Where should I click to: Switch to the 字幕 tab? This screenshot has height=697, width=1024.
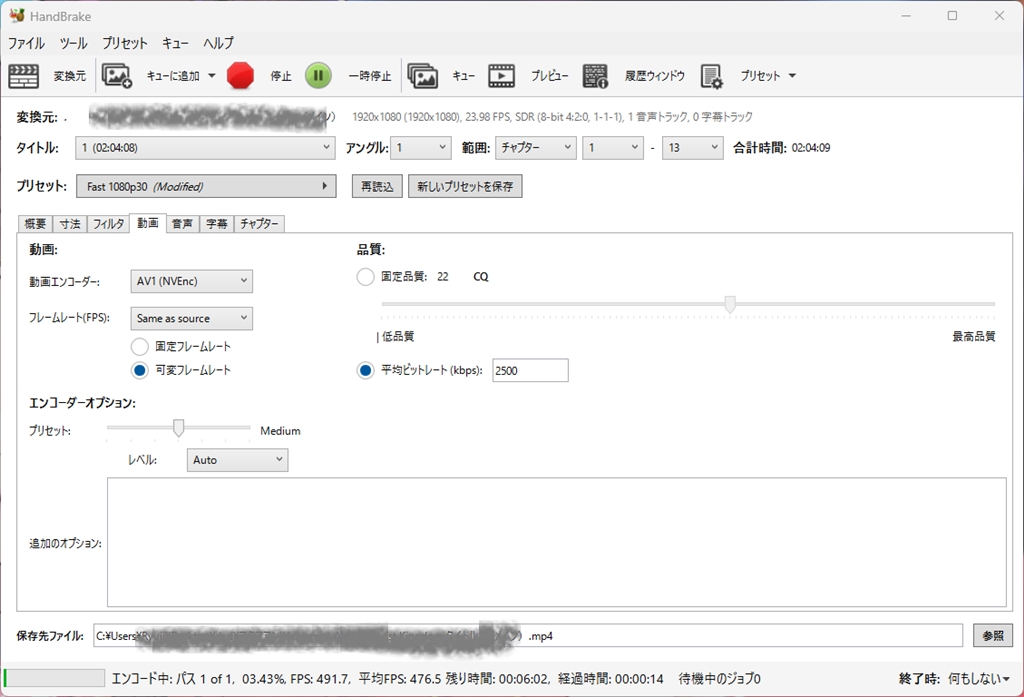tap(216, 224)
